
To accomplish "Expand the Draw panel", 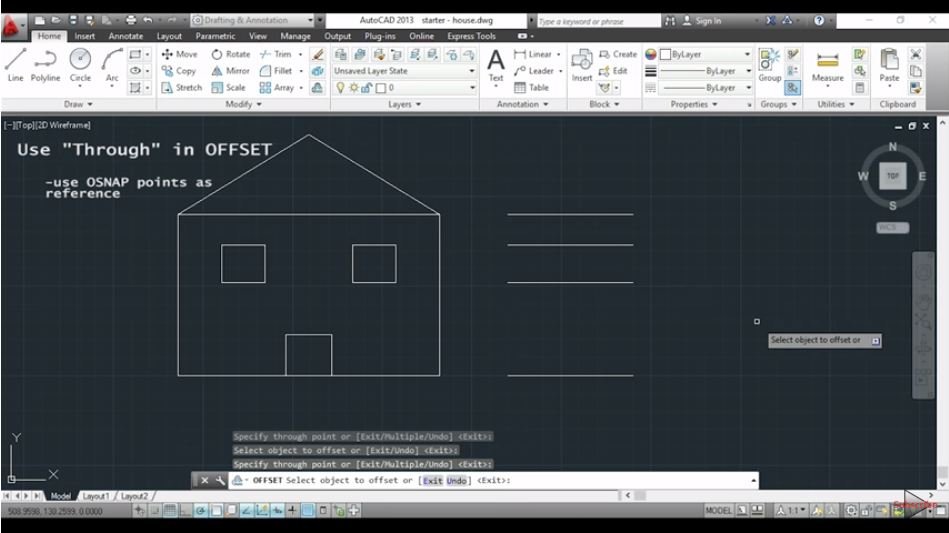I will click(x=78, y=104).
